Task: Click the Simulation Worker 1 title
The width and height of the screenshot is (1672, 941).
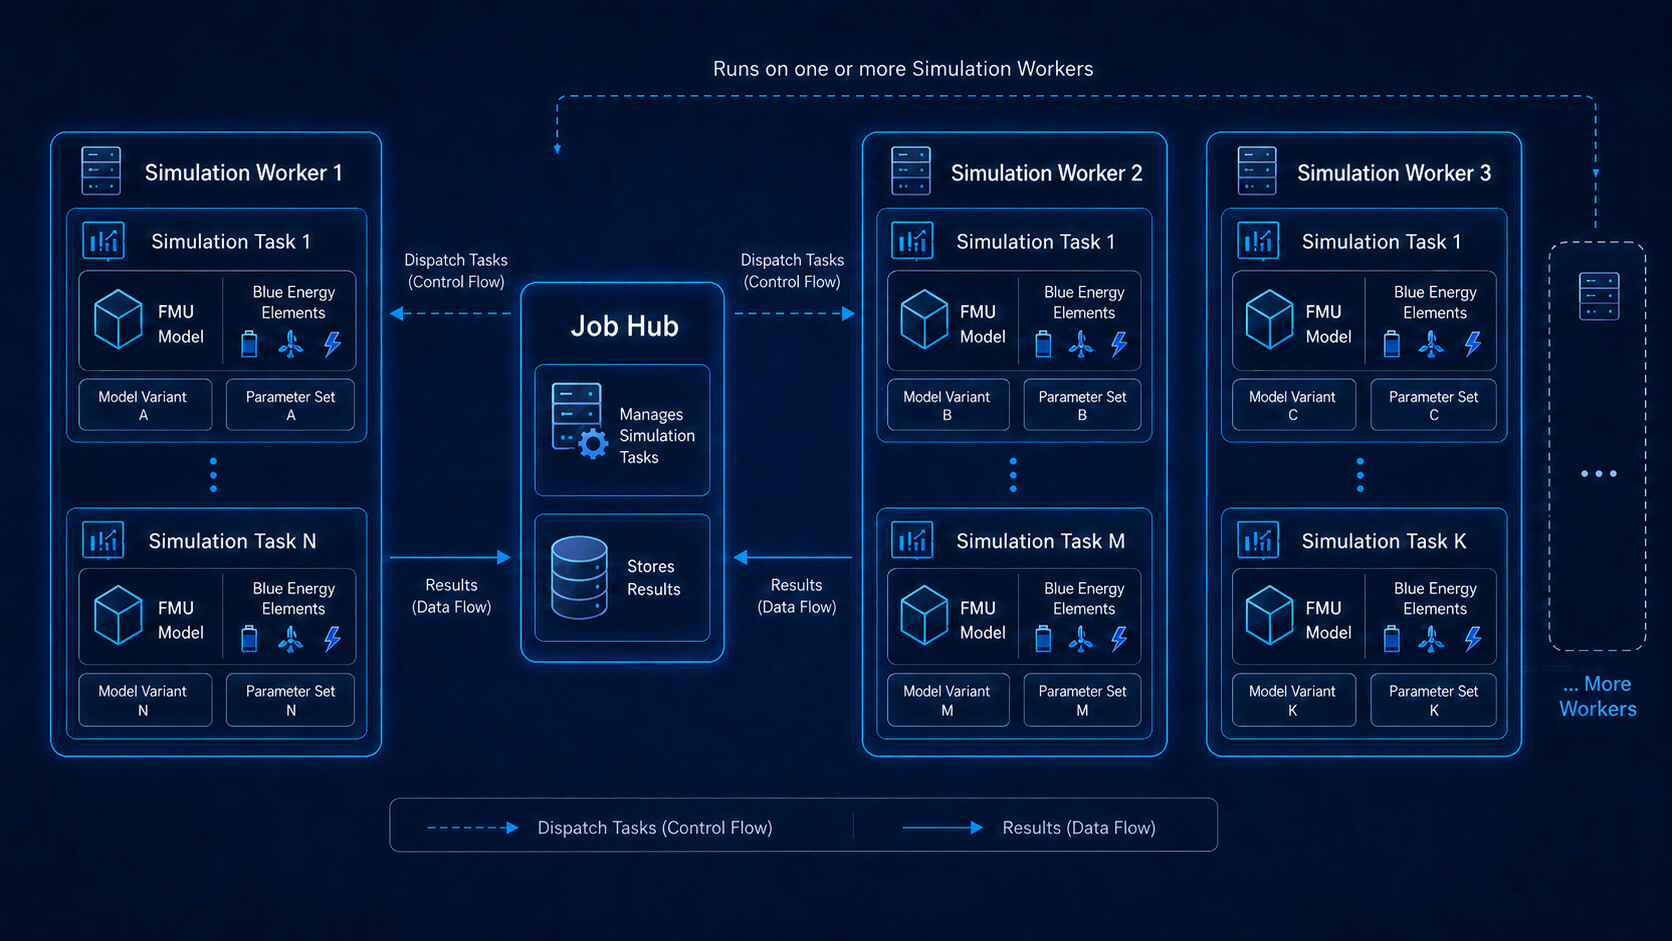Action: click(243, 173)
